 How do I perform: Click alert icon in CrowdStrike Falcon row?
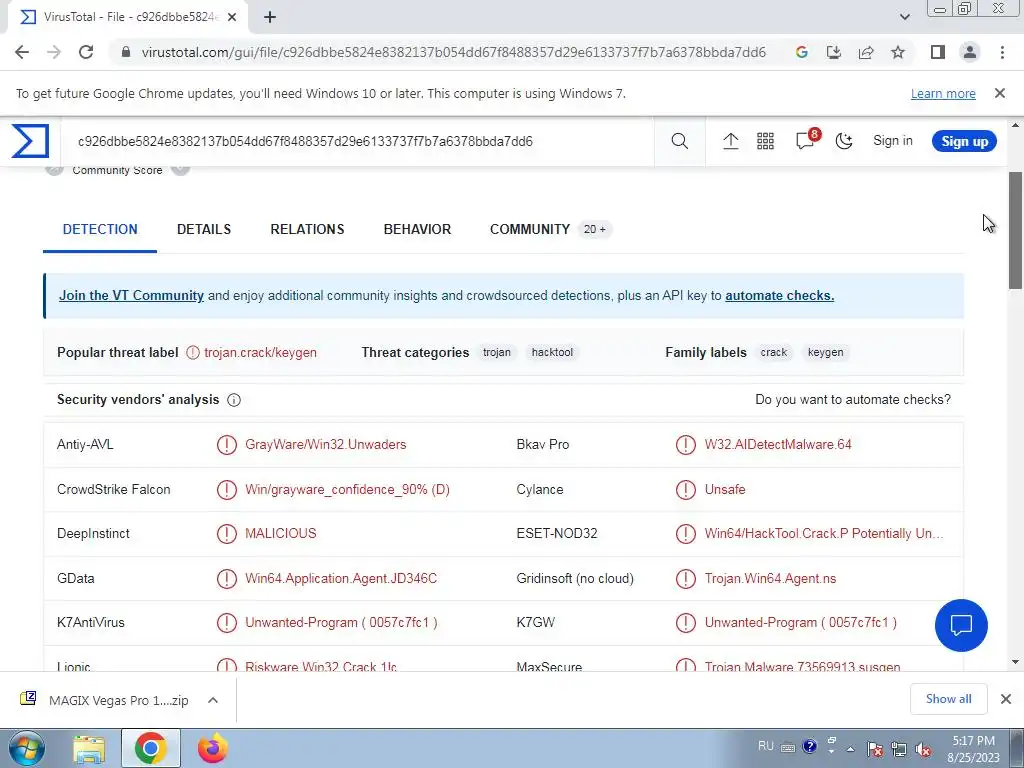pos(227,490)
